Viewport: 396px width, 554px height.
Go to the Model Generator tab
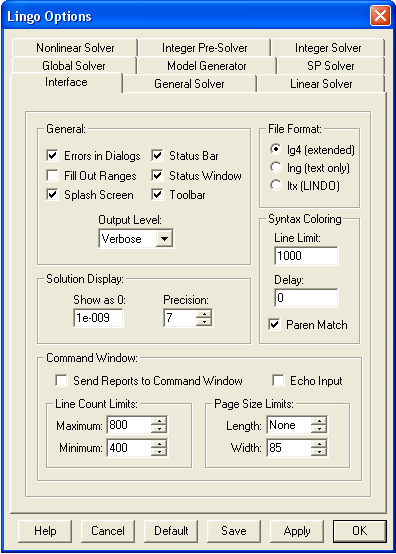(207, 66)
